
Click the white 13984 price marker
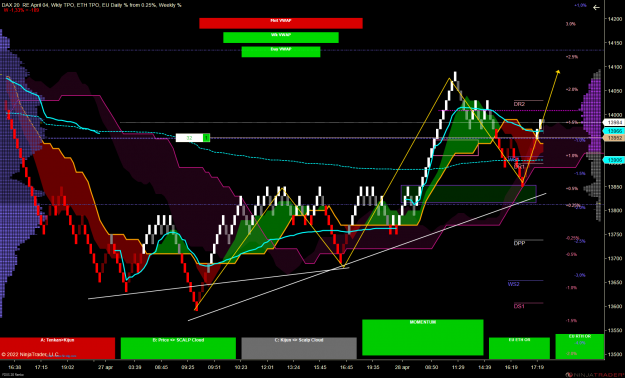click(x=615, y=122)
